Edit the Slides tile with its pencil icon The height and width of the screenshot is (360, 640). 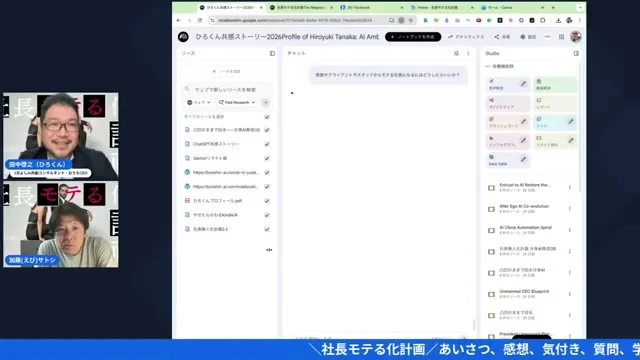click(x=571, y=141)
